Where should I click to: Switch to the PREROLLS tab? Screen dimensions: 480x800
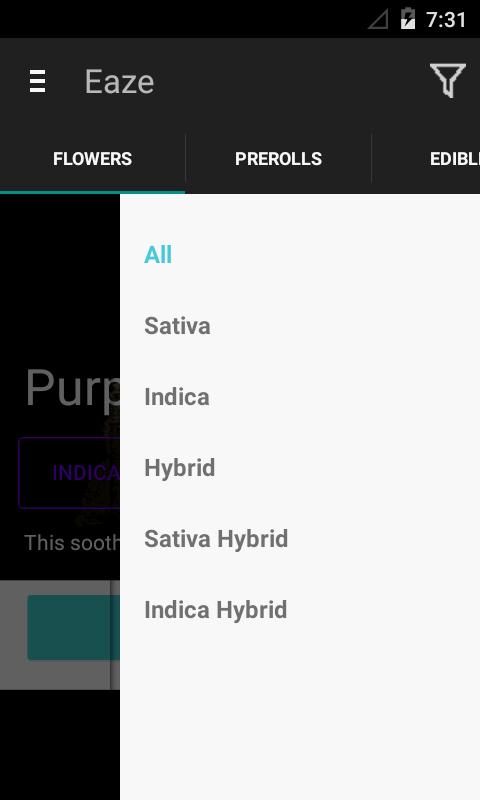tap(279, 159)
